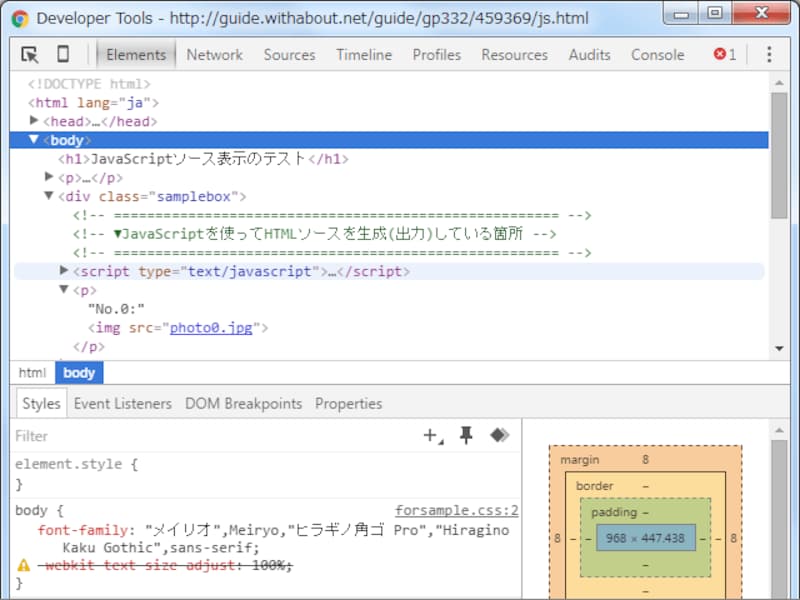
Task: Toggle device mode phone icon
Action: pyautogui.click(x=63, y=54)
